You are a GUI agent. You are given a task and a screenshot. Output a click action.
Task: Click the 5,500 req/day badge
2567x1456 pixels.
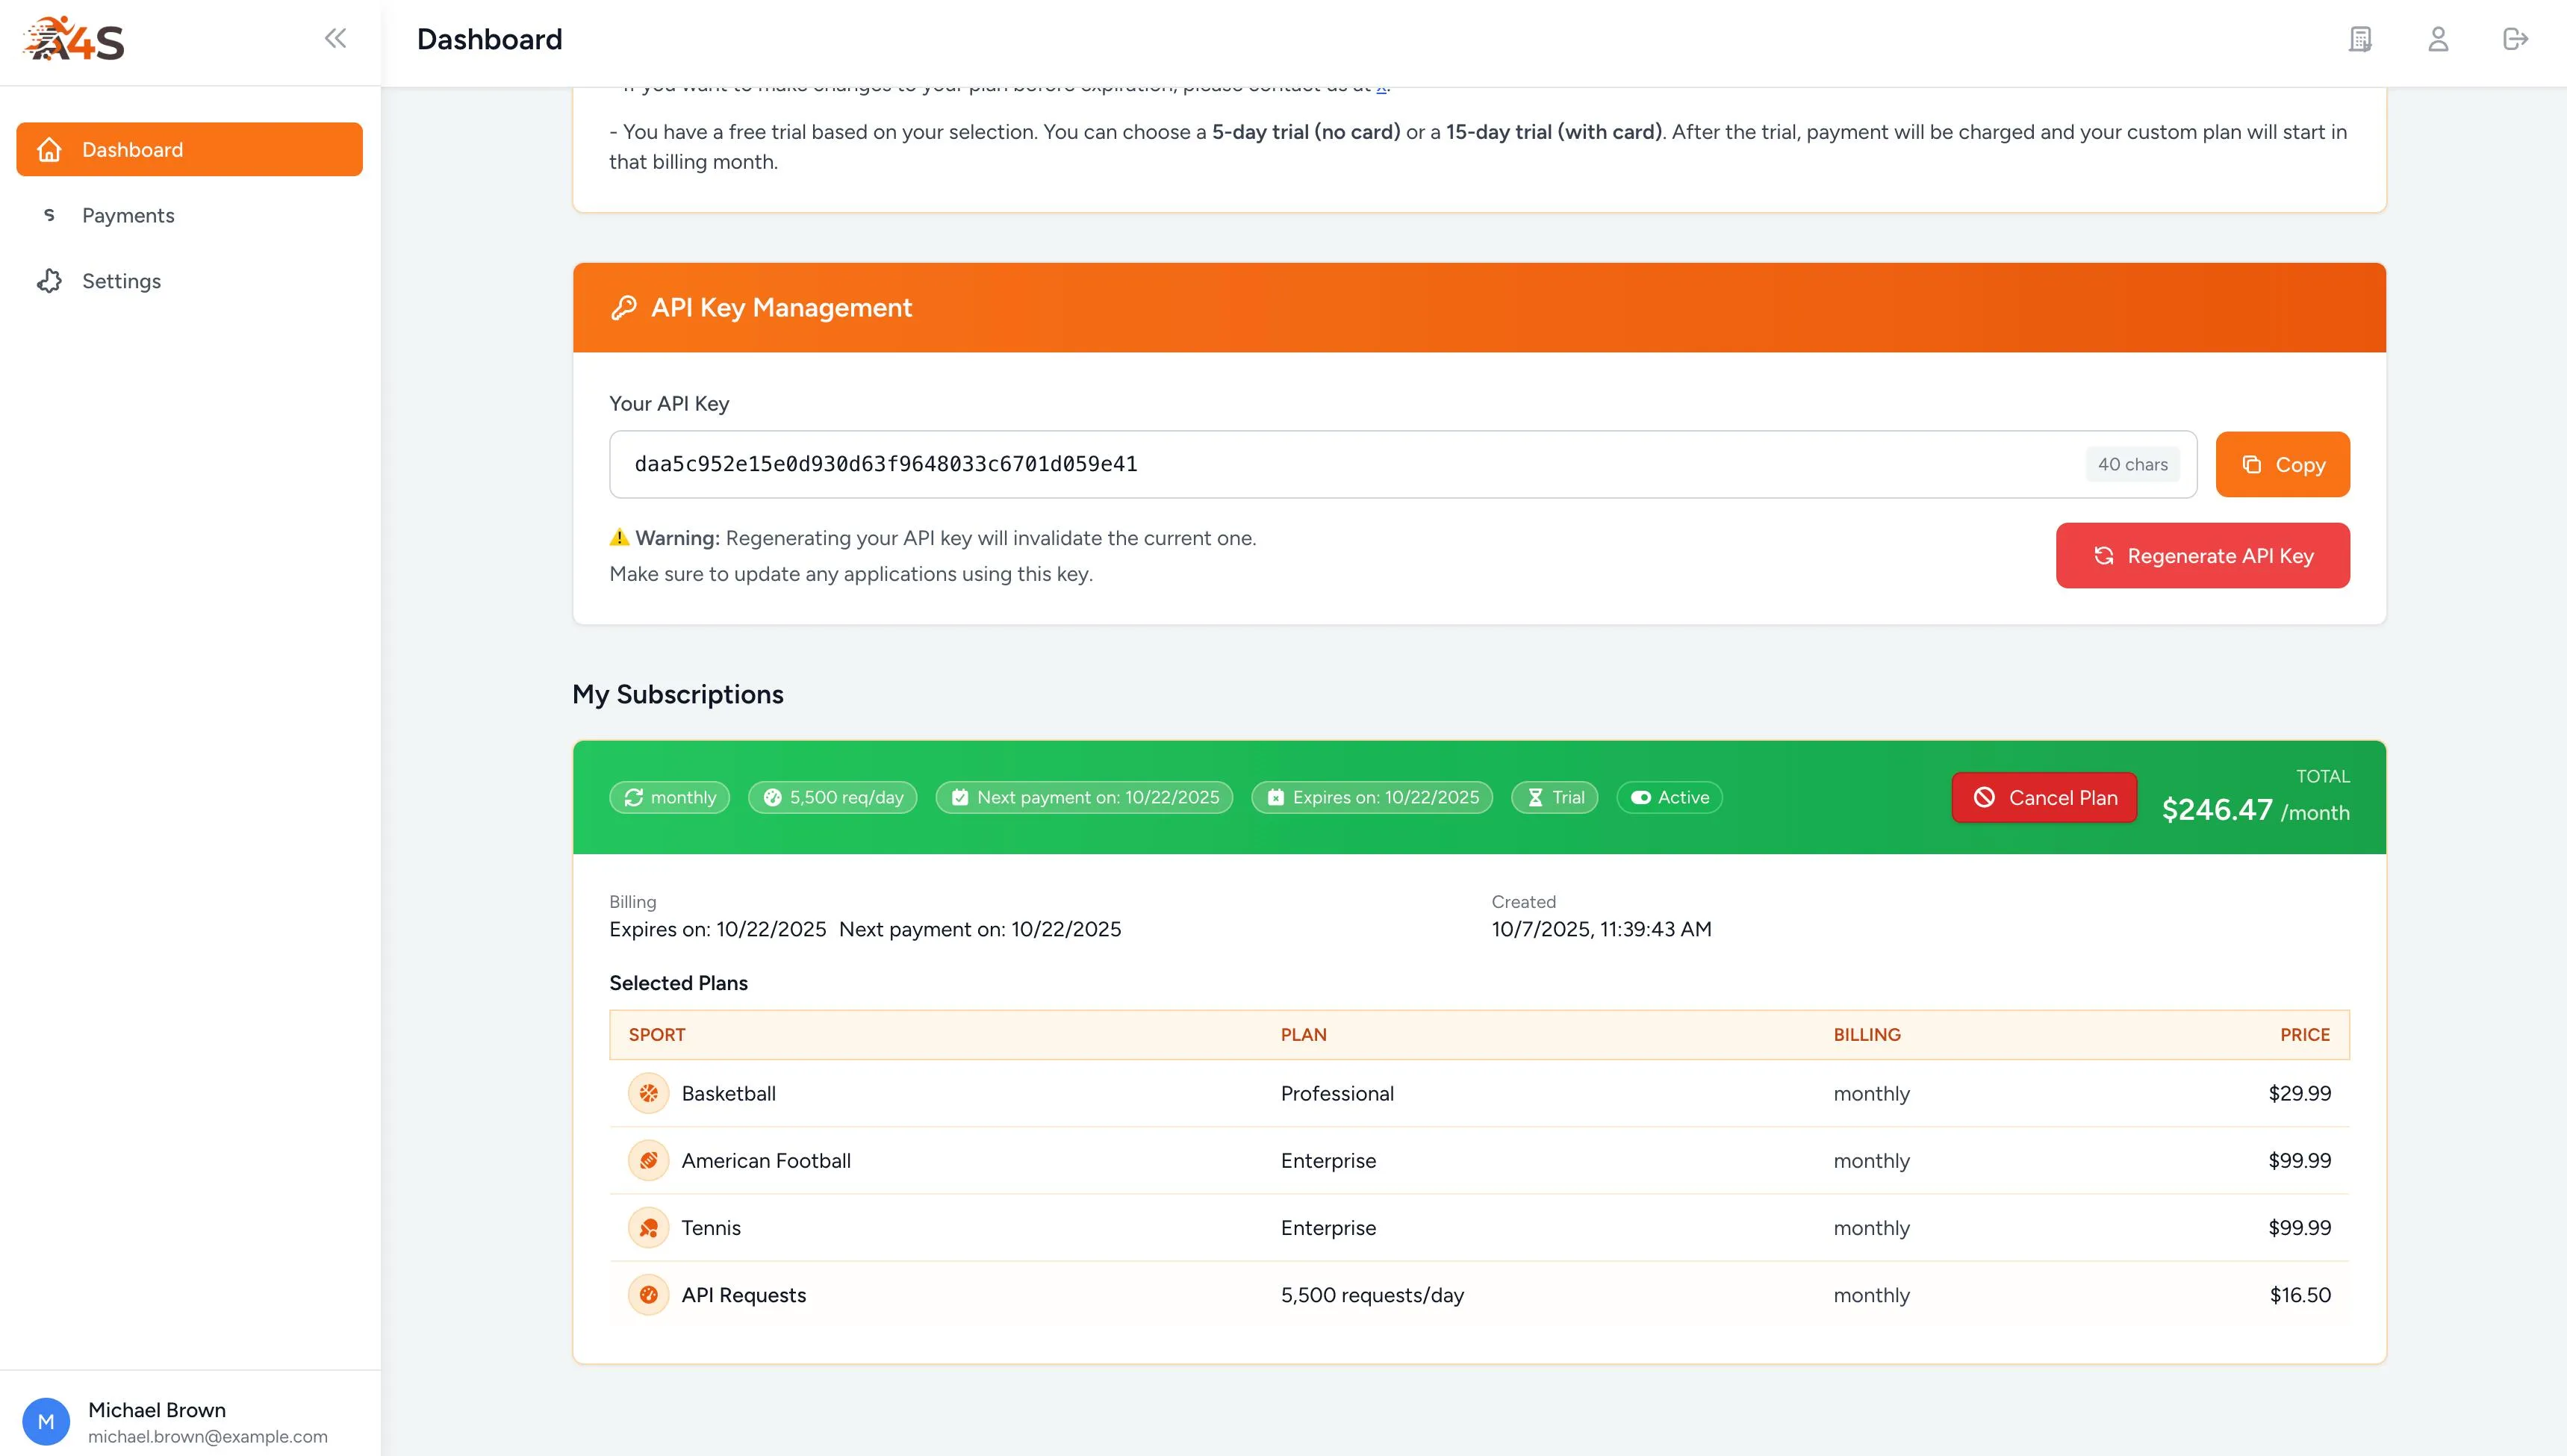[832, 797]
